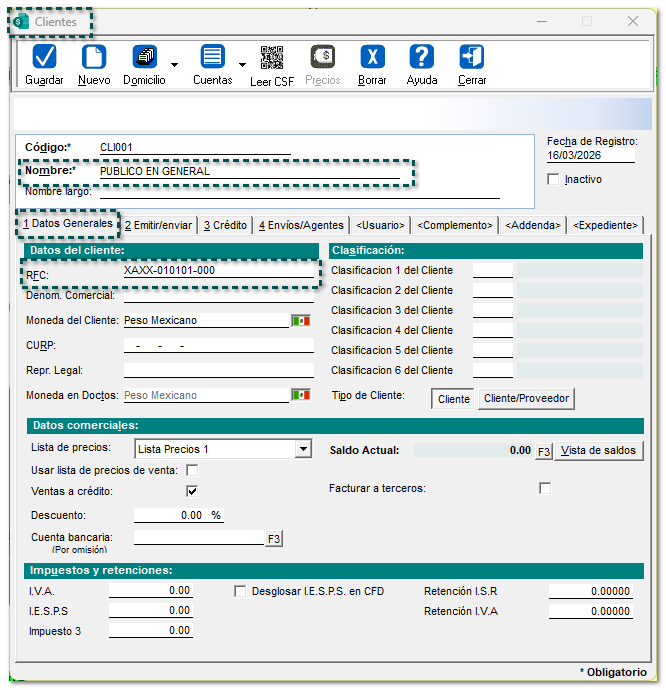Select the Cliente/Proveedor type button
Viewport: 666px width, 690px height.
pyautogui.click(x=526, y=399)
